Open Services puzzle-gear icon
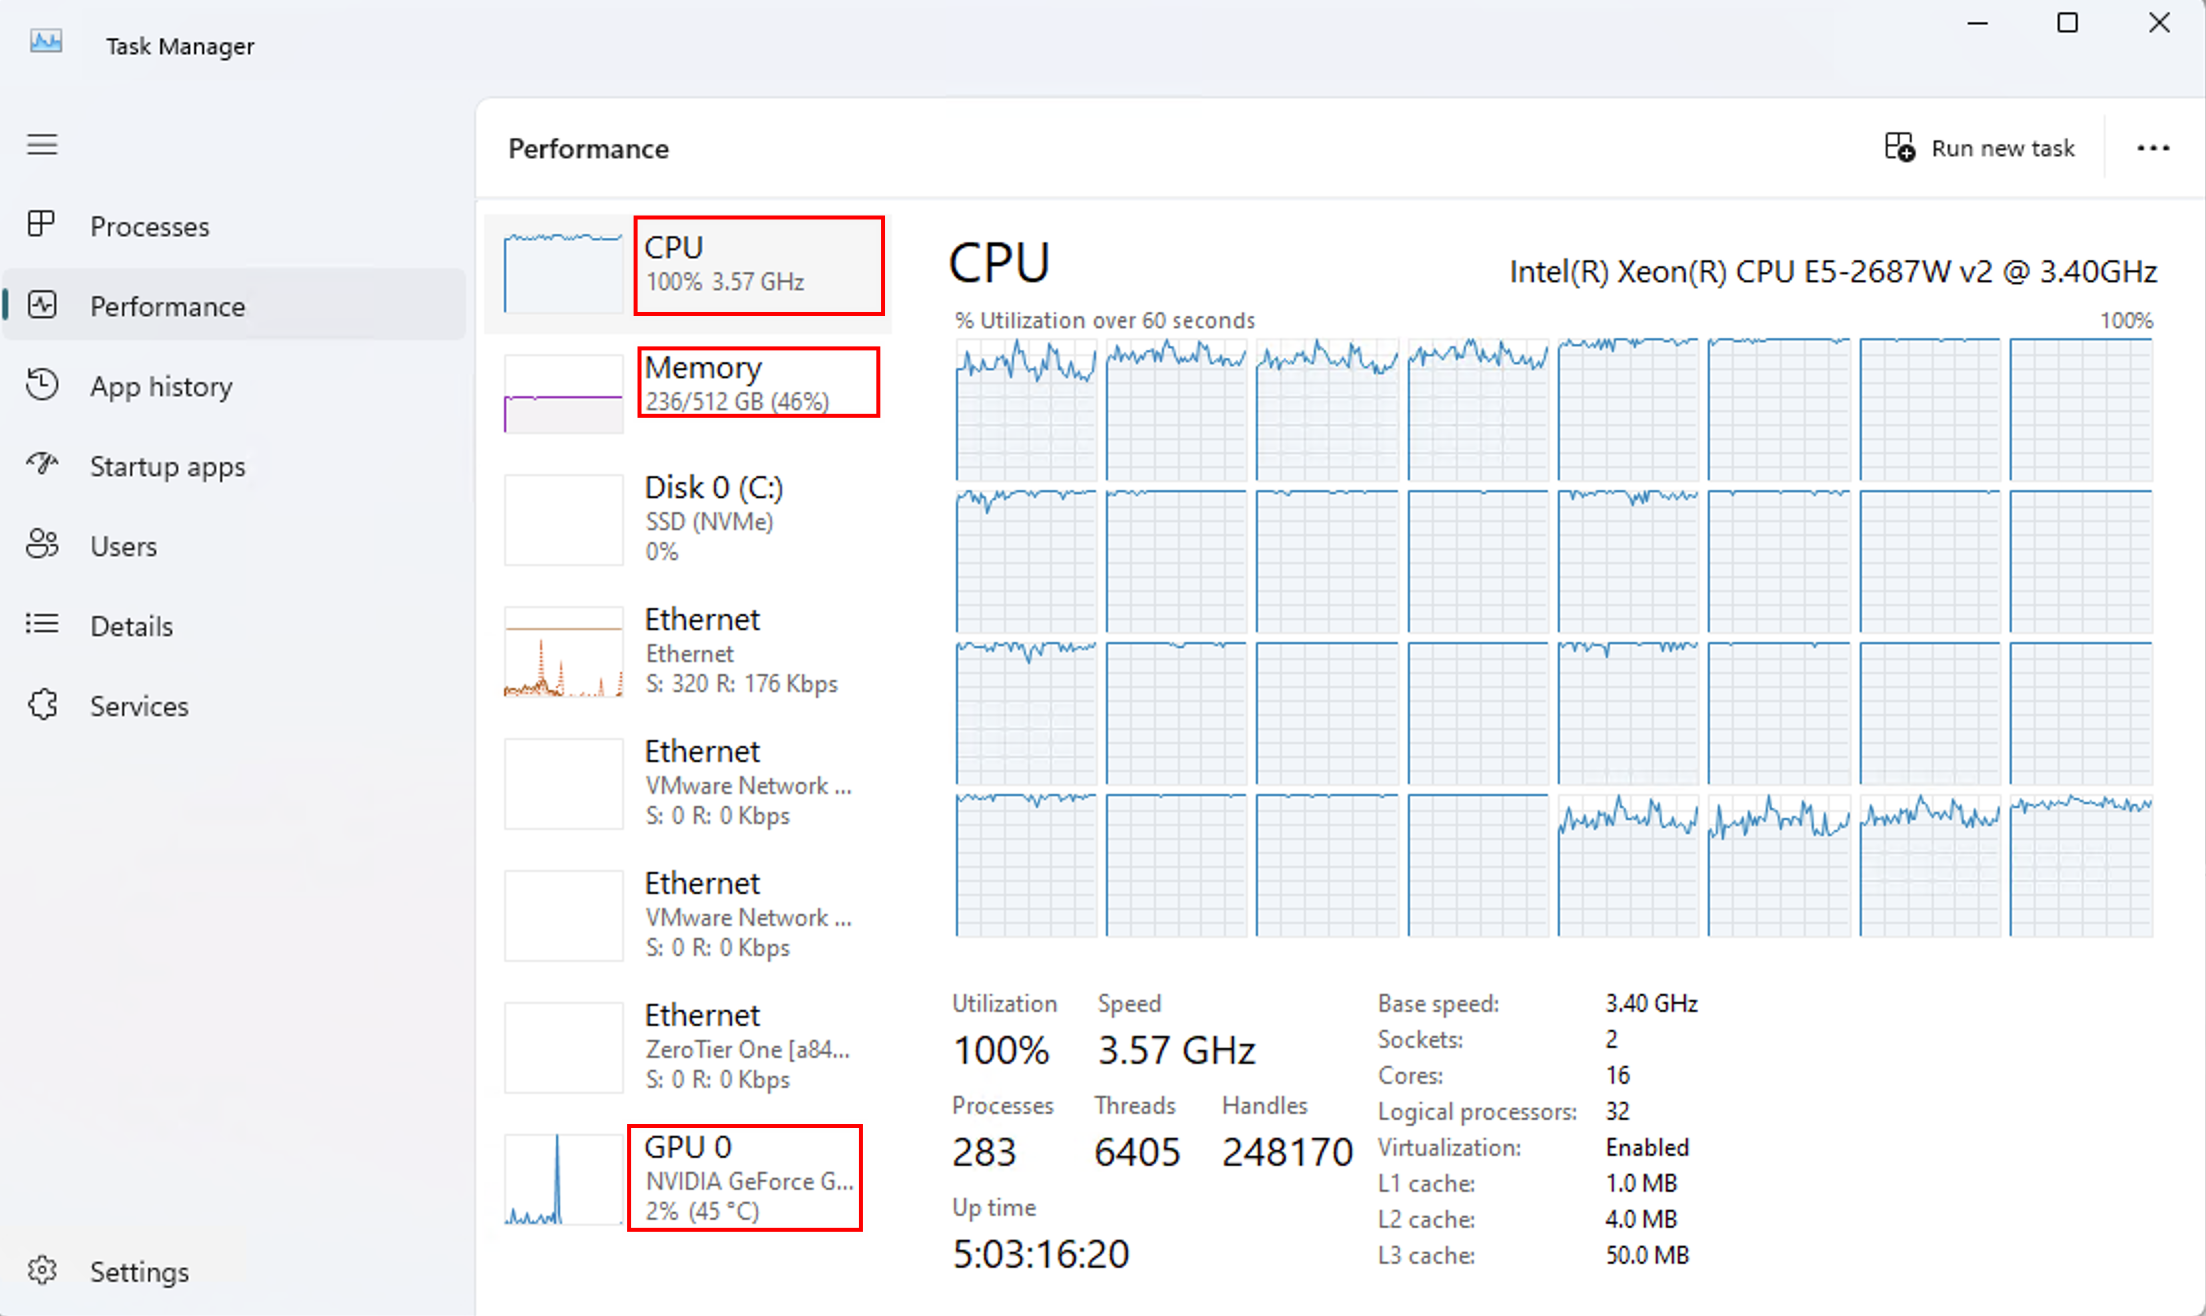Image resolution: width=2206 pixels, height=1316 pixels. (42, 705)
